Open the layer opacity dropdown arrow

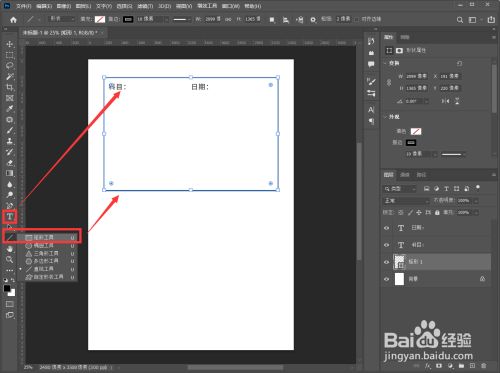[x=476, y=201]
